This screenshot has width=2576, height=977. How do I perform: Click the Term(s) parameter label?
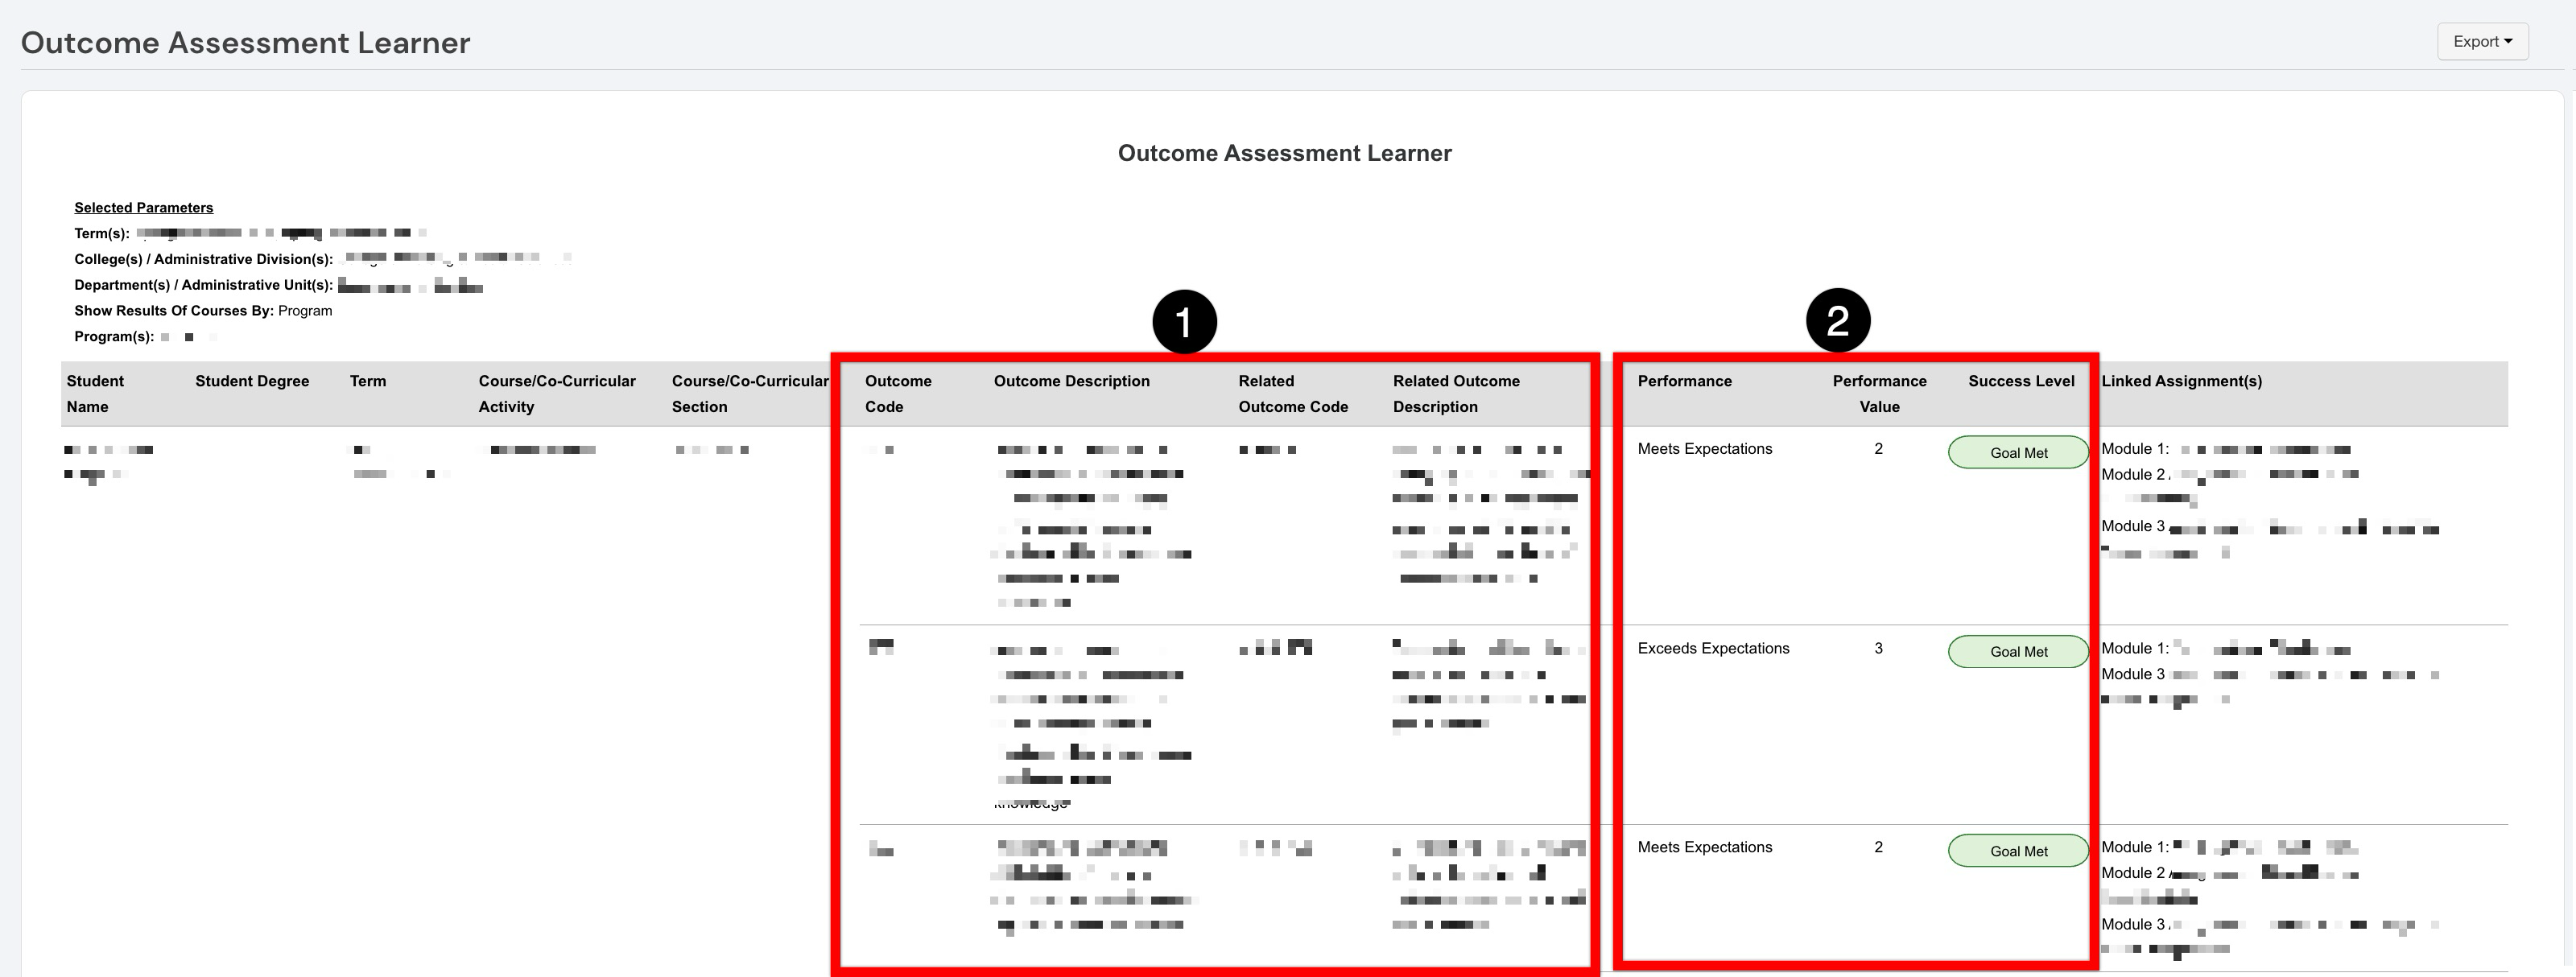(101, 233)
